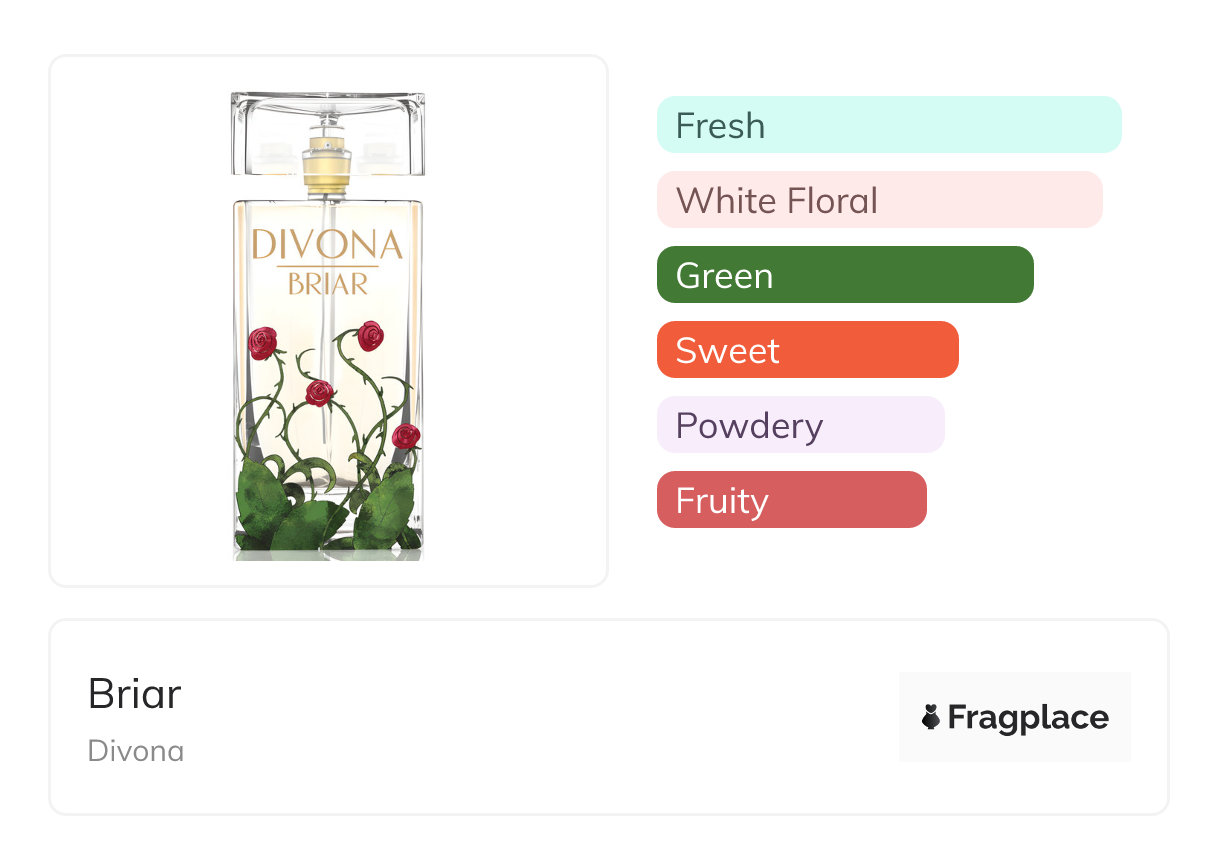Click the Divona brand name below Briar

click(136, 751)
